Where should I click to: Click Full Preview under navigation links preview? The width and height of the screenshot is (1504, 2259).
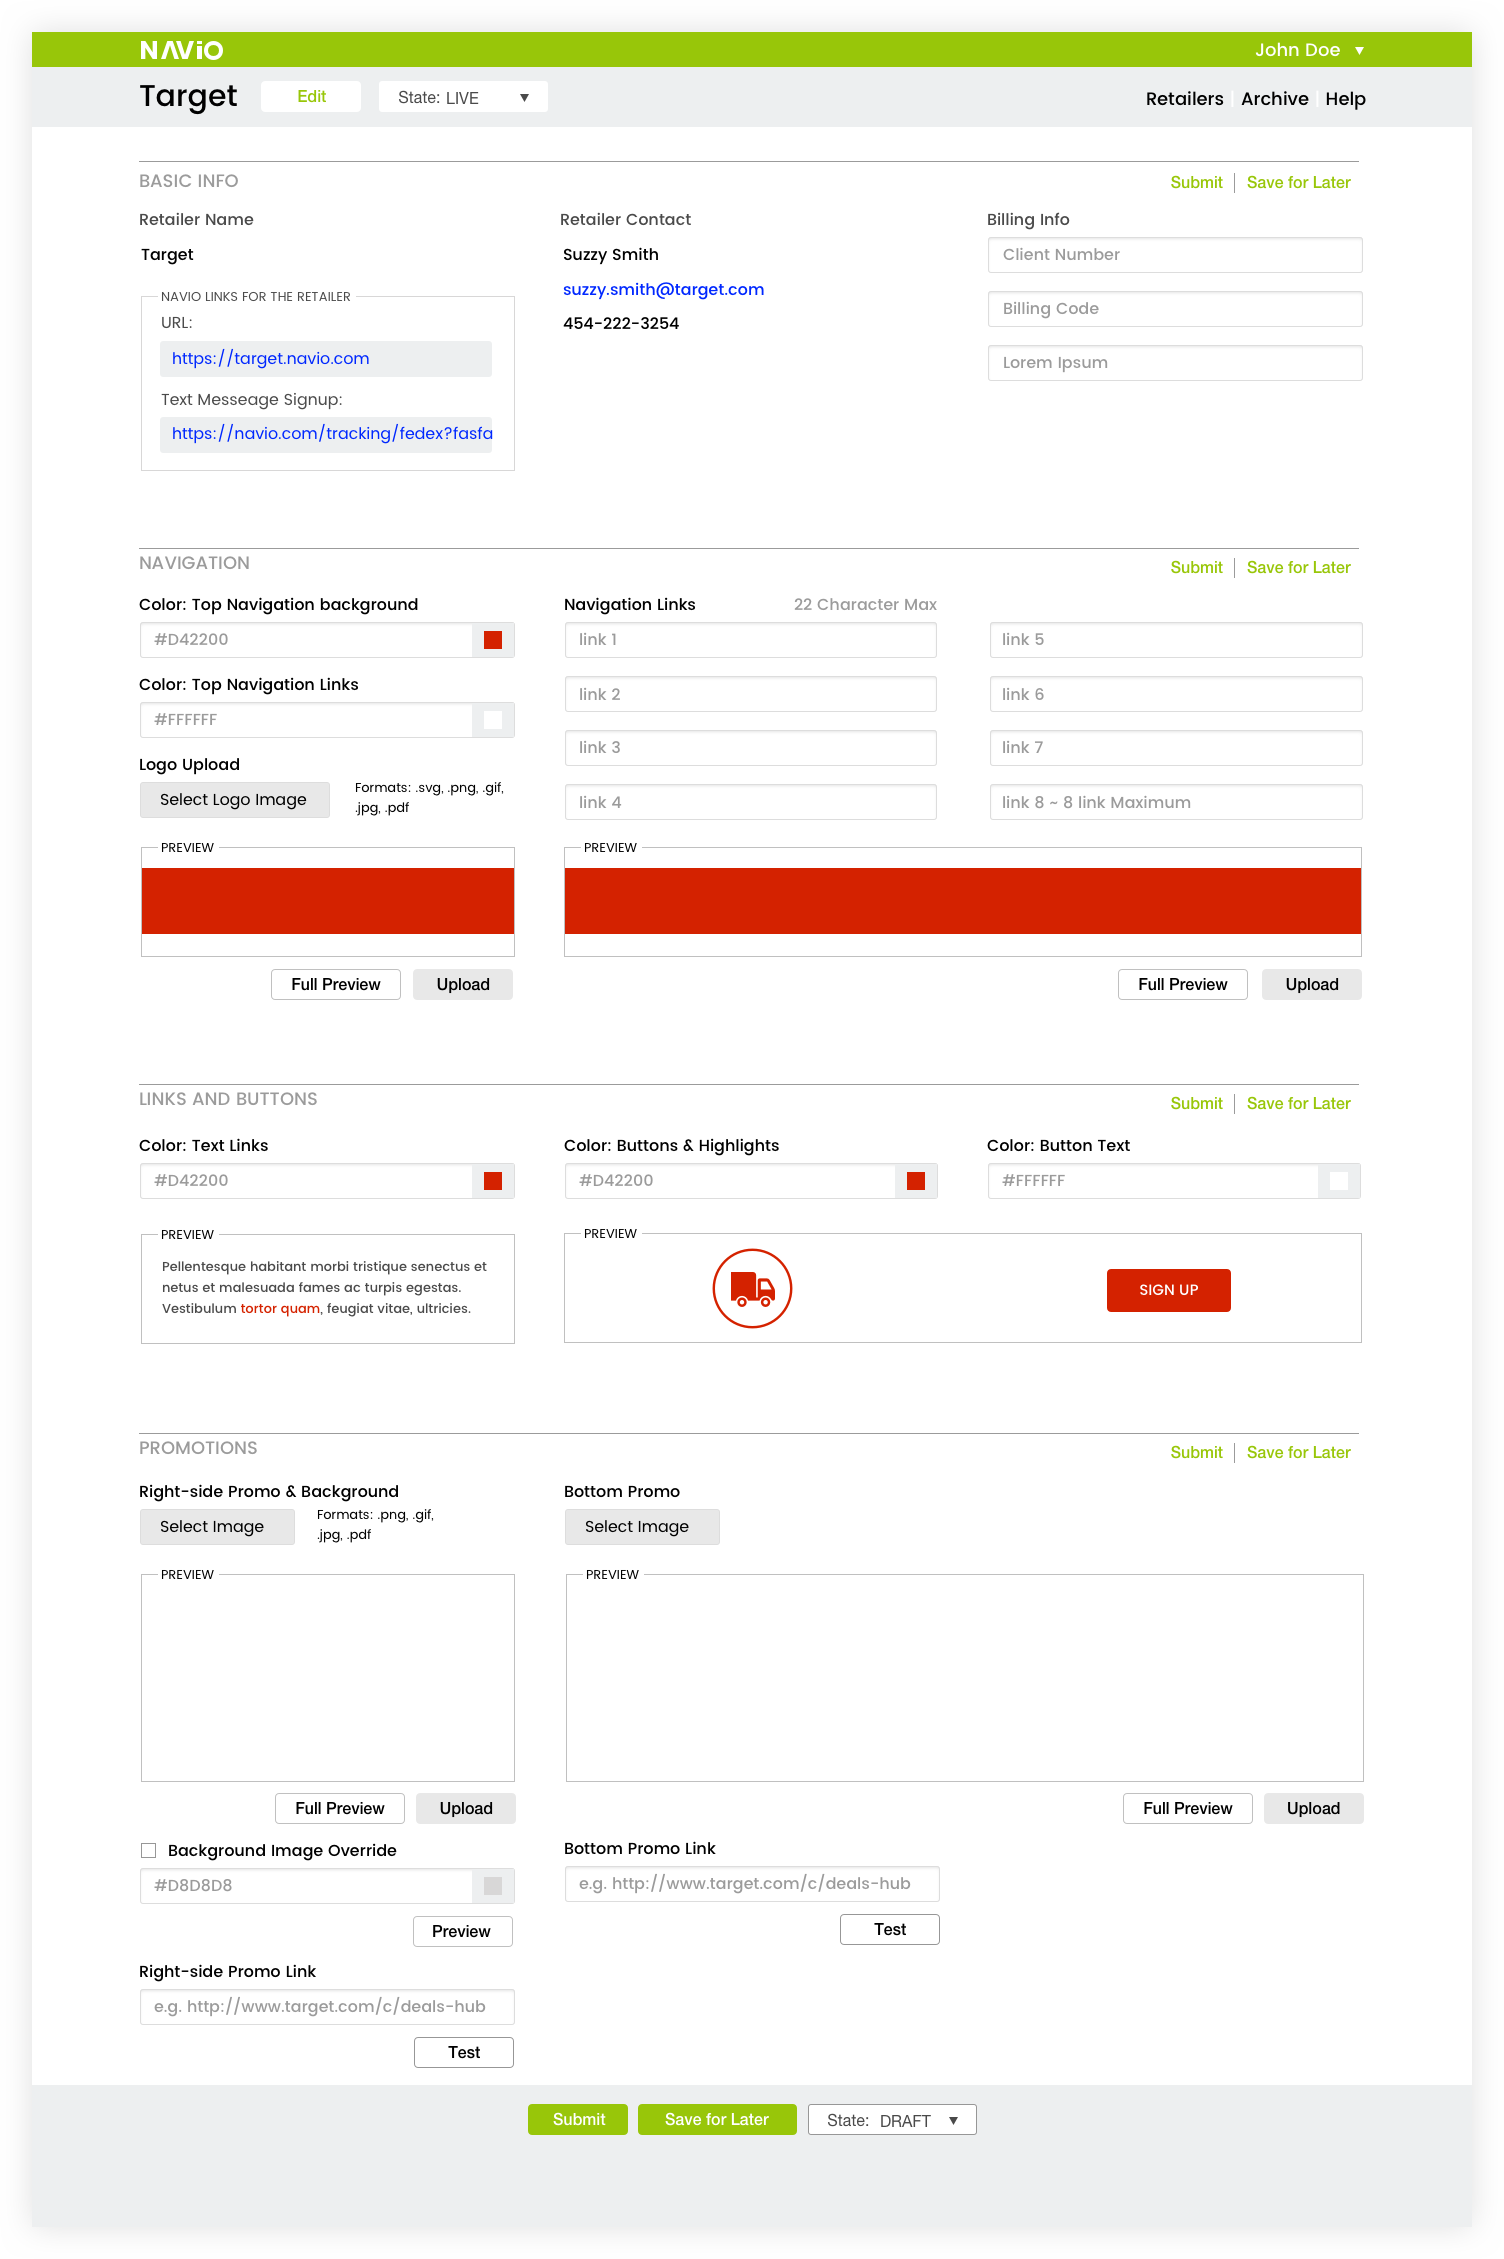click(x=1183, y=984)
